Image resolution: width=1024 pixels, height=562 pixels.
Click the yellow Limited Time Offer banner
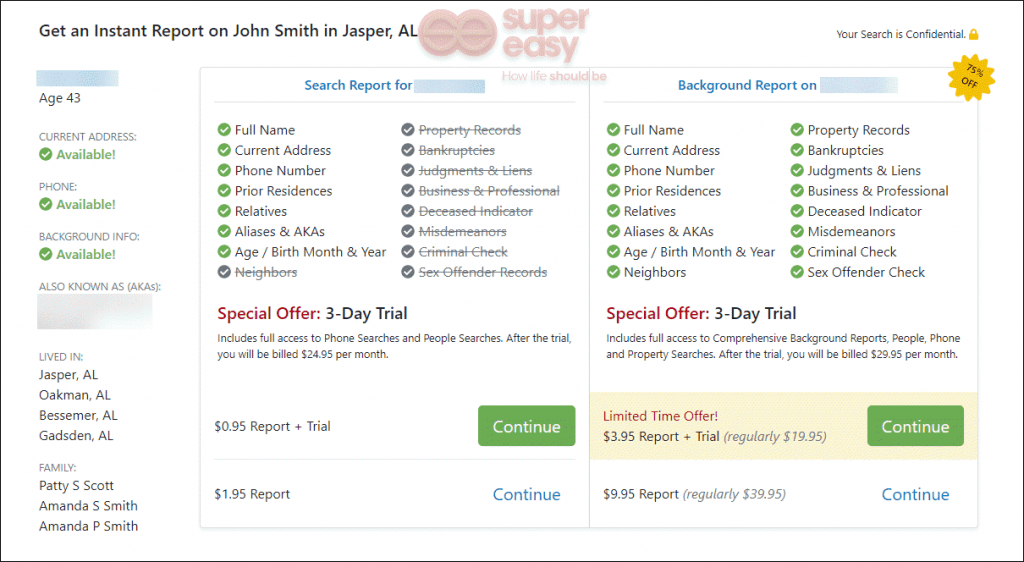(x=784, y=426)
